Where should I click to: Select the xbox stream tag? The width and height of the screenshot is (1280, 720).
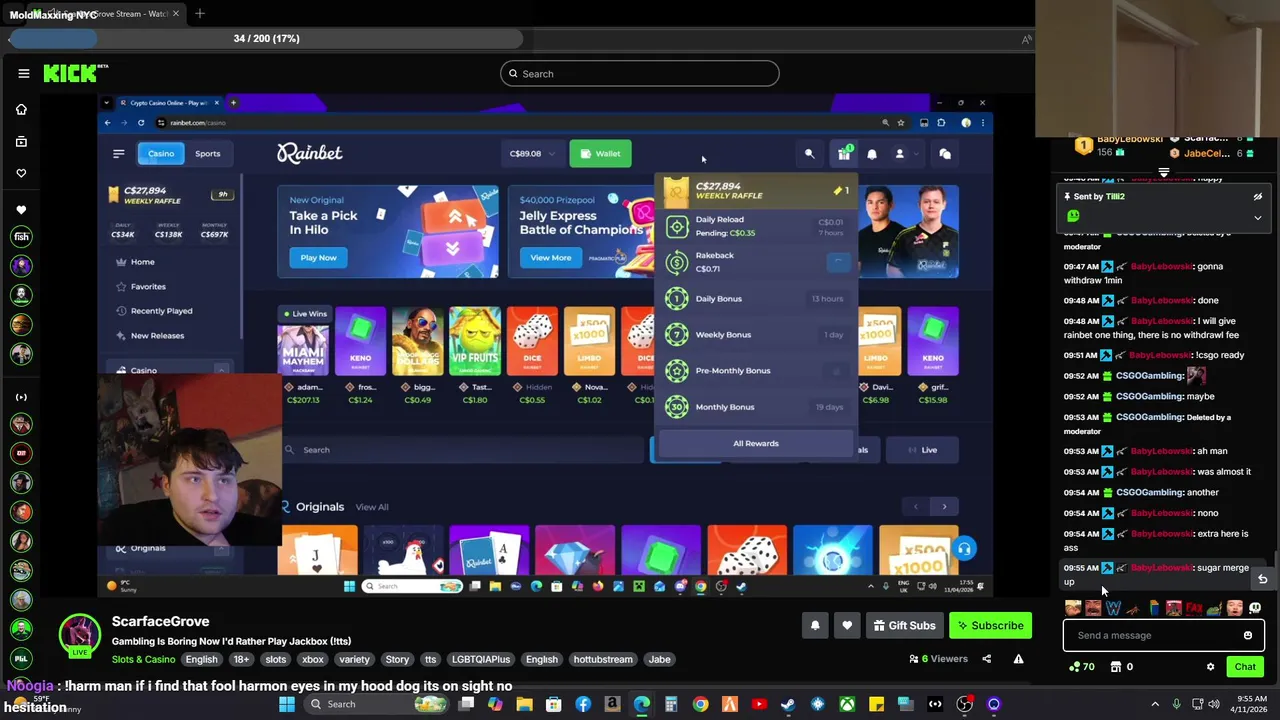313,659
